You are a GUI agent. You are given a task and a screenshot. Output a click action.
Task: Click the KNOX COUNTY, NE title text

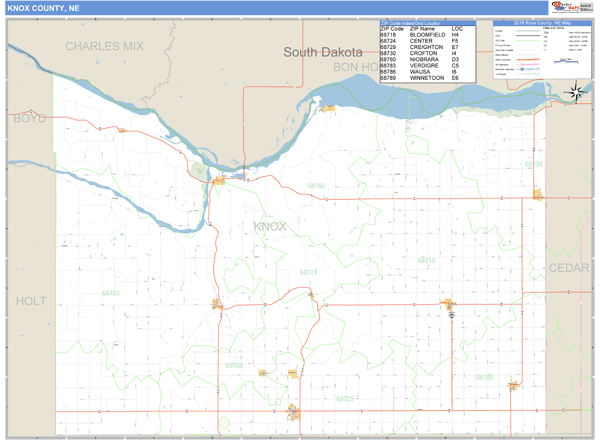44,9
